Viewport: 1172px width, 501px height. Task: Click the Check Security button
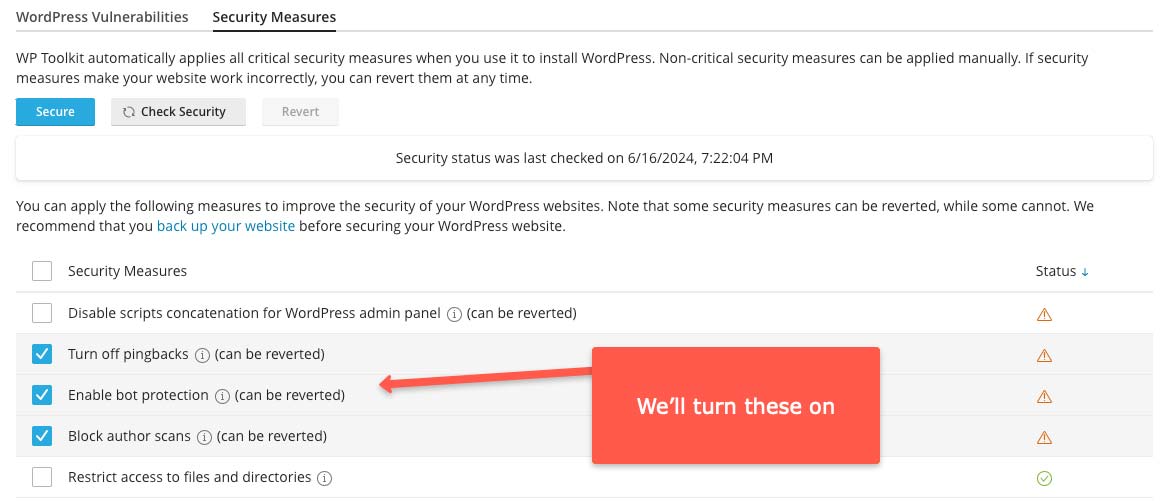(x=178, y=112)
